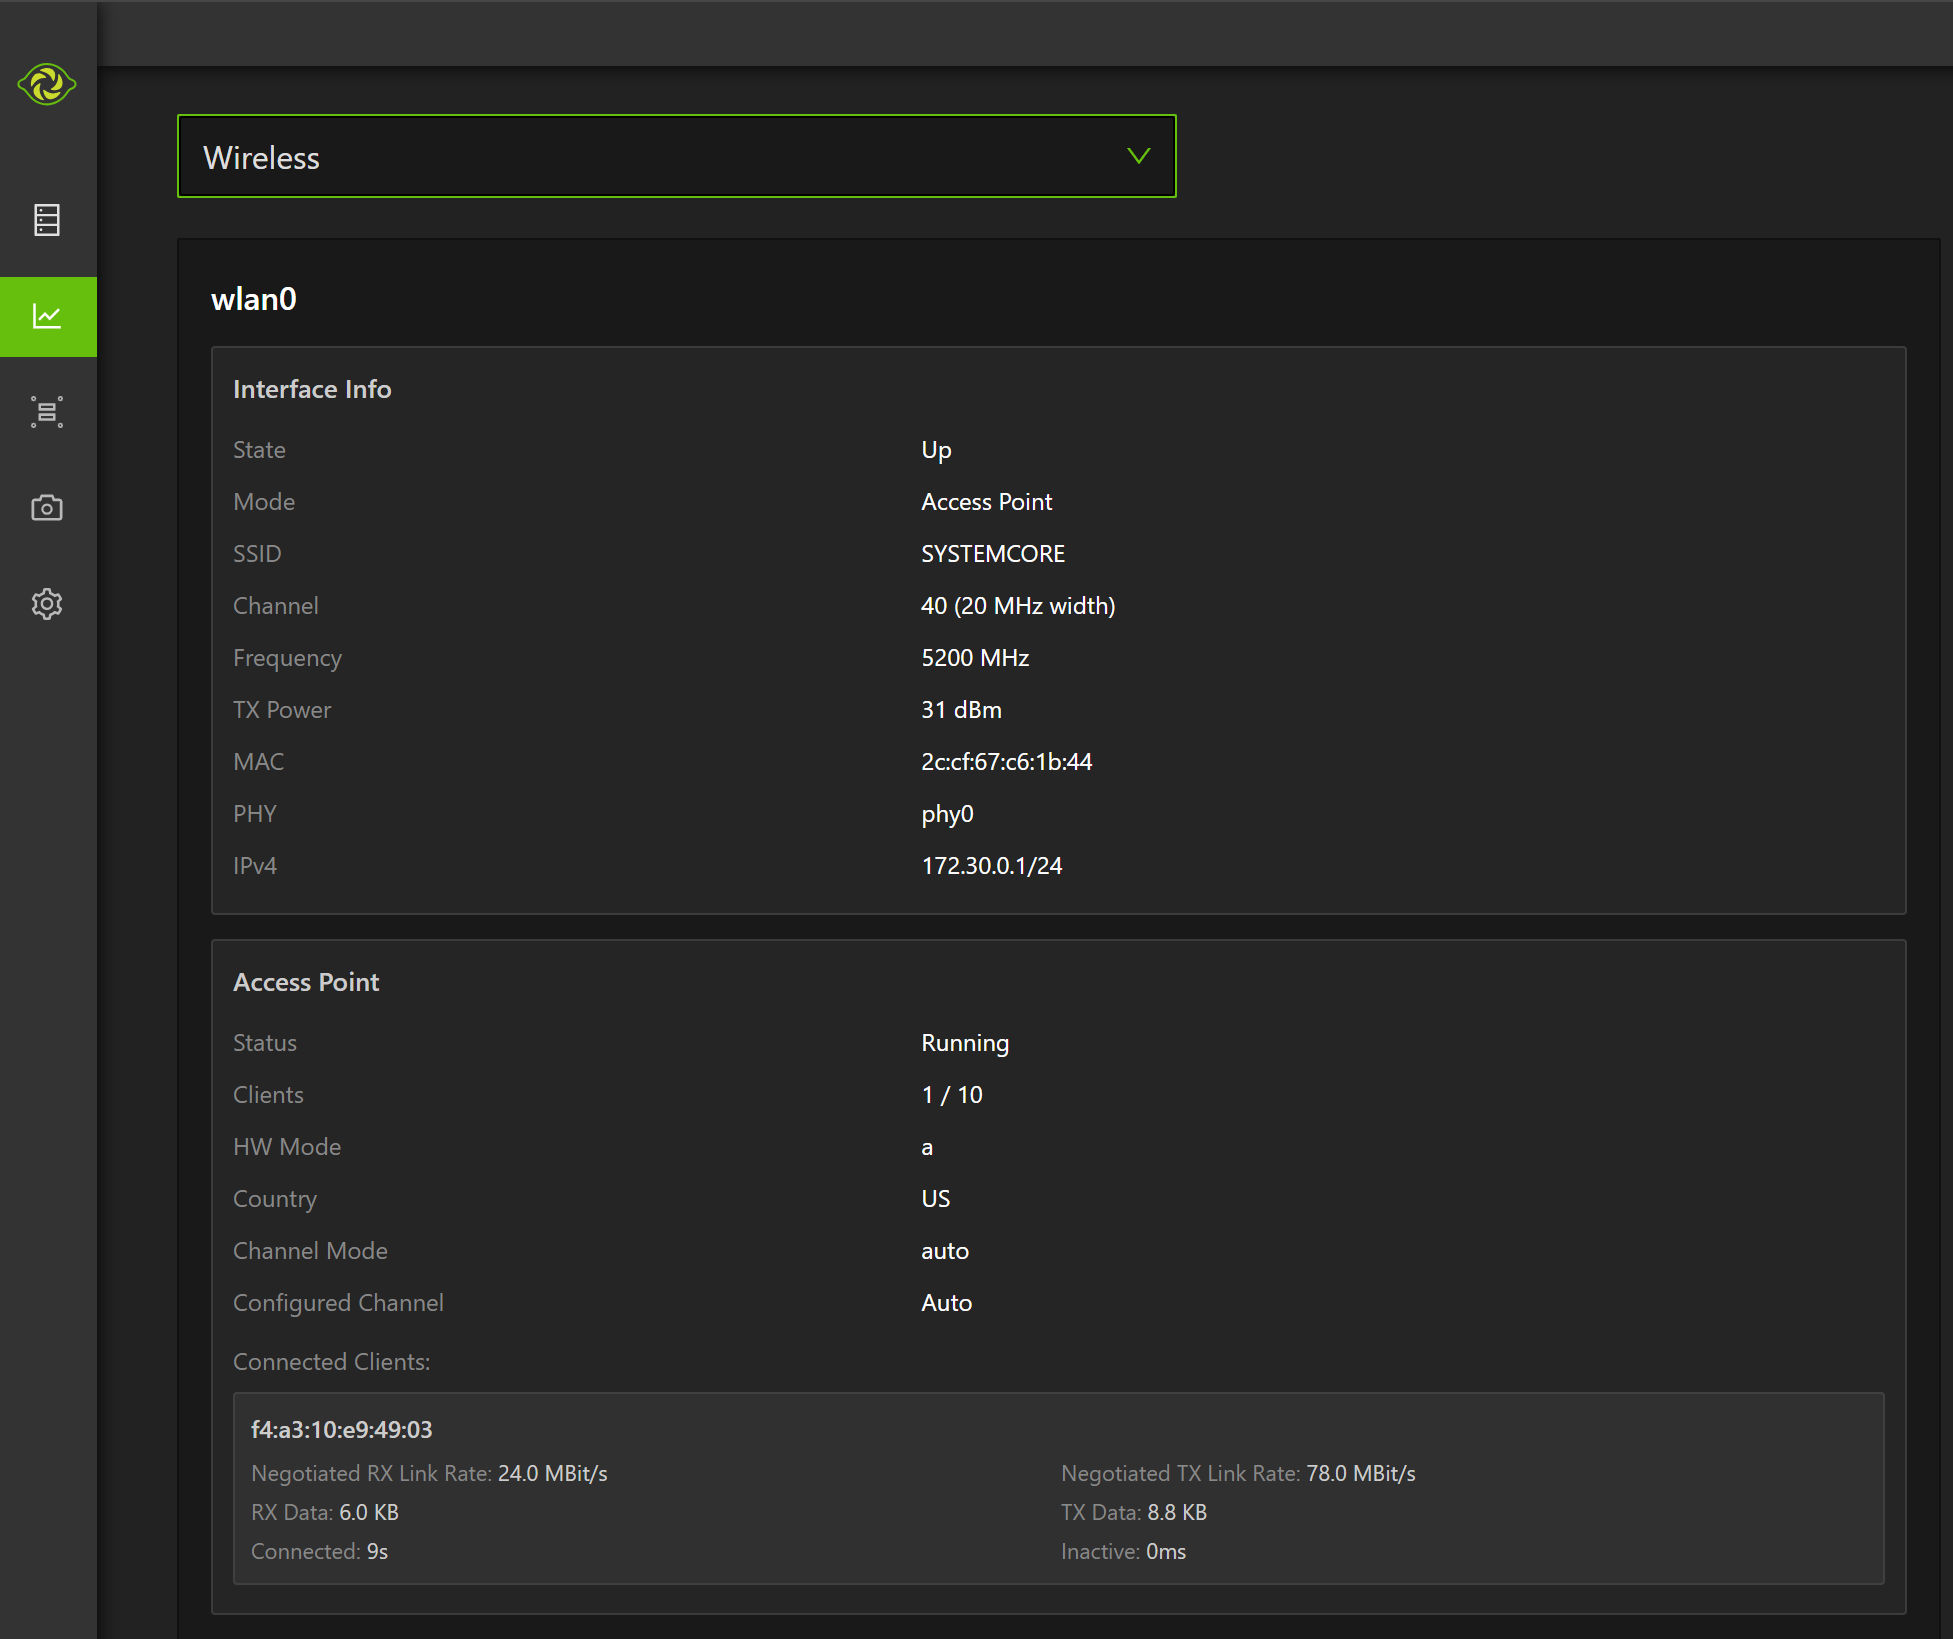Click the Connected Clients label

point(331,1362)
